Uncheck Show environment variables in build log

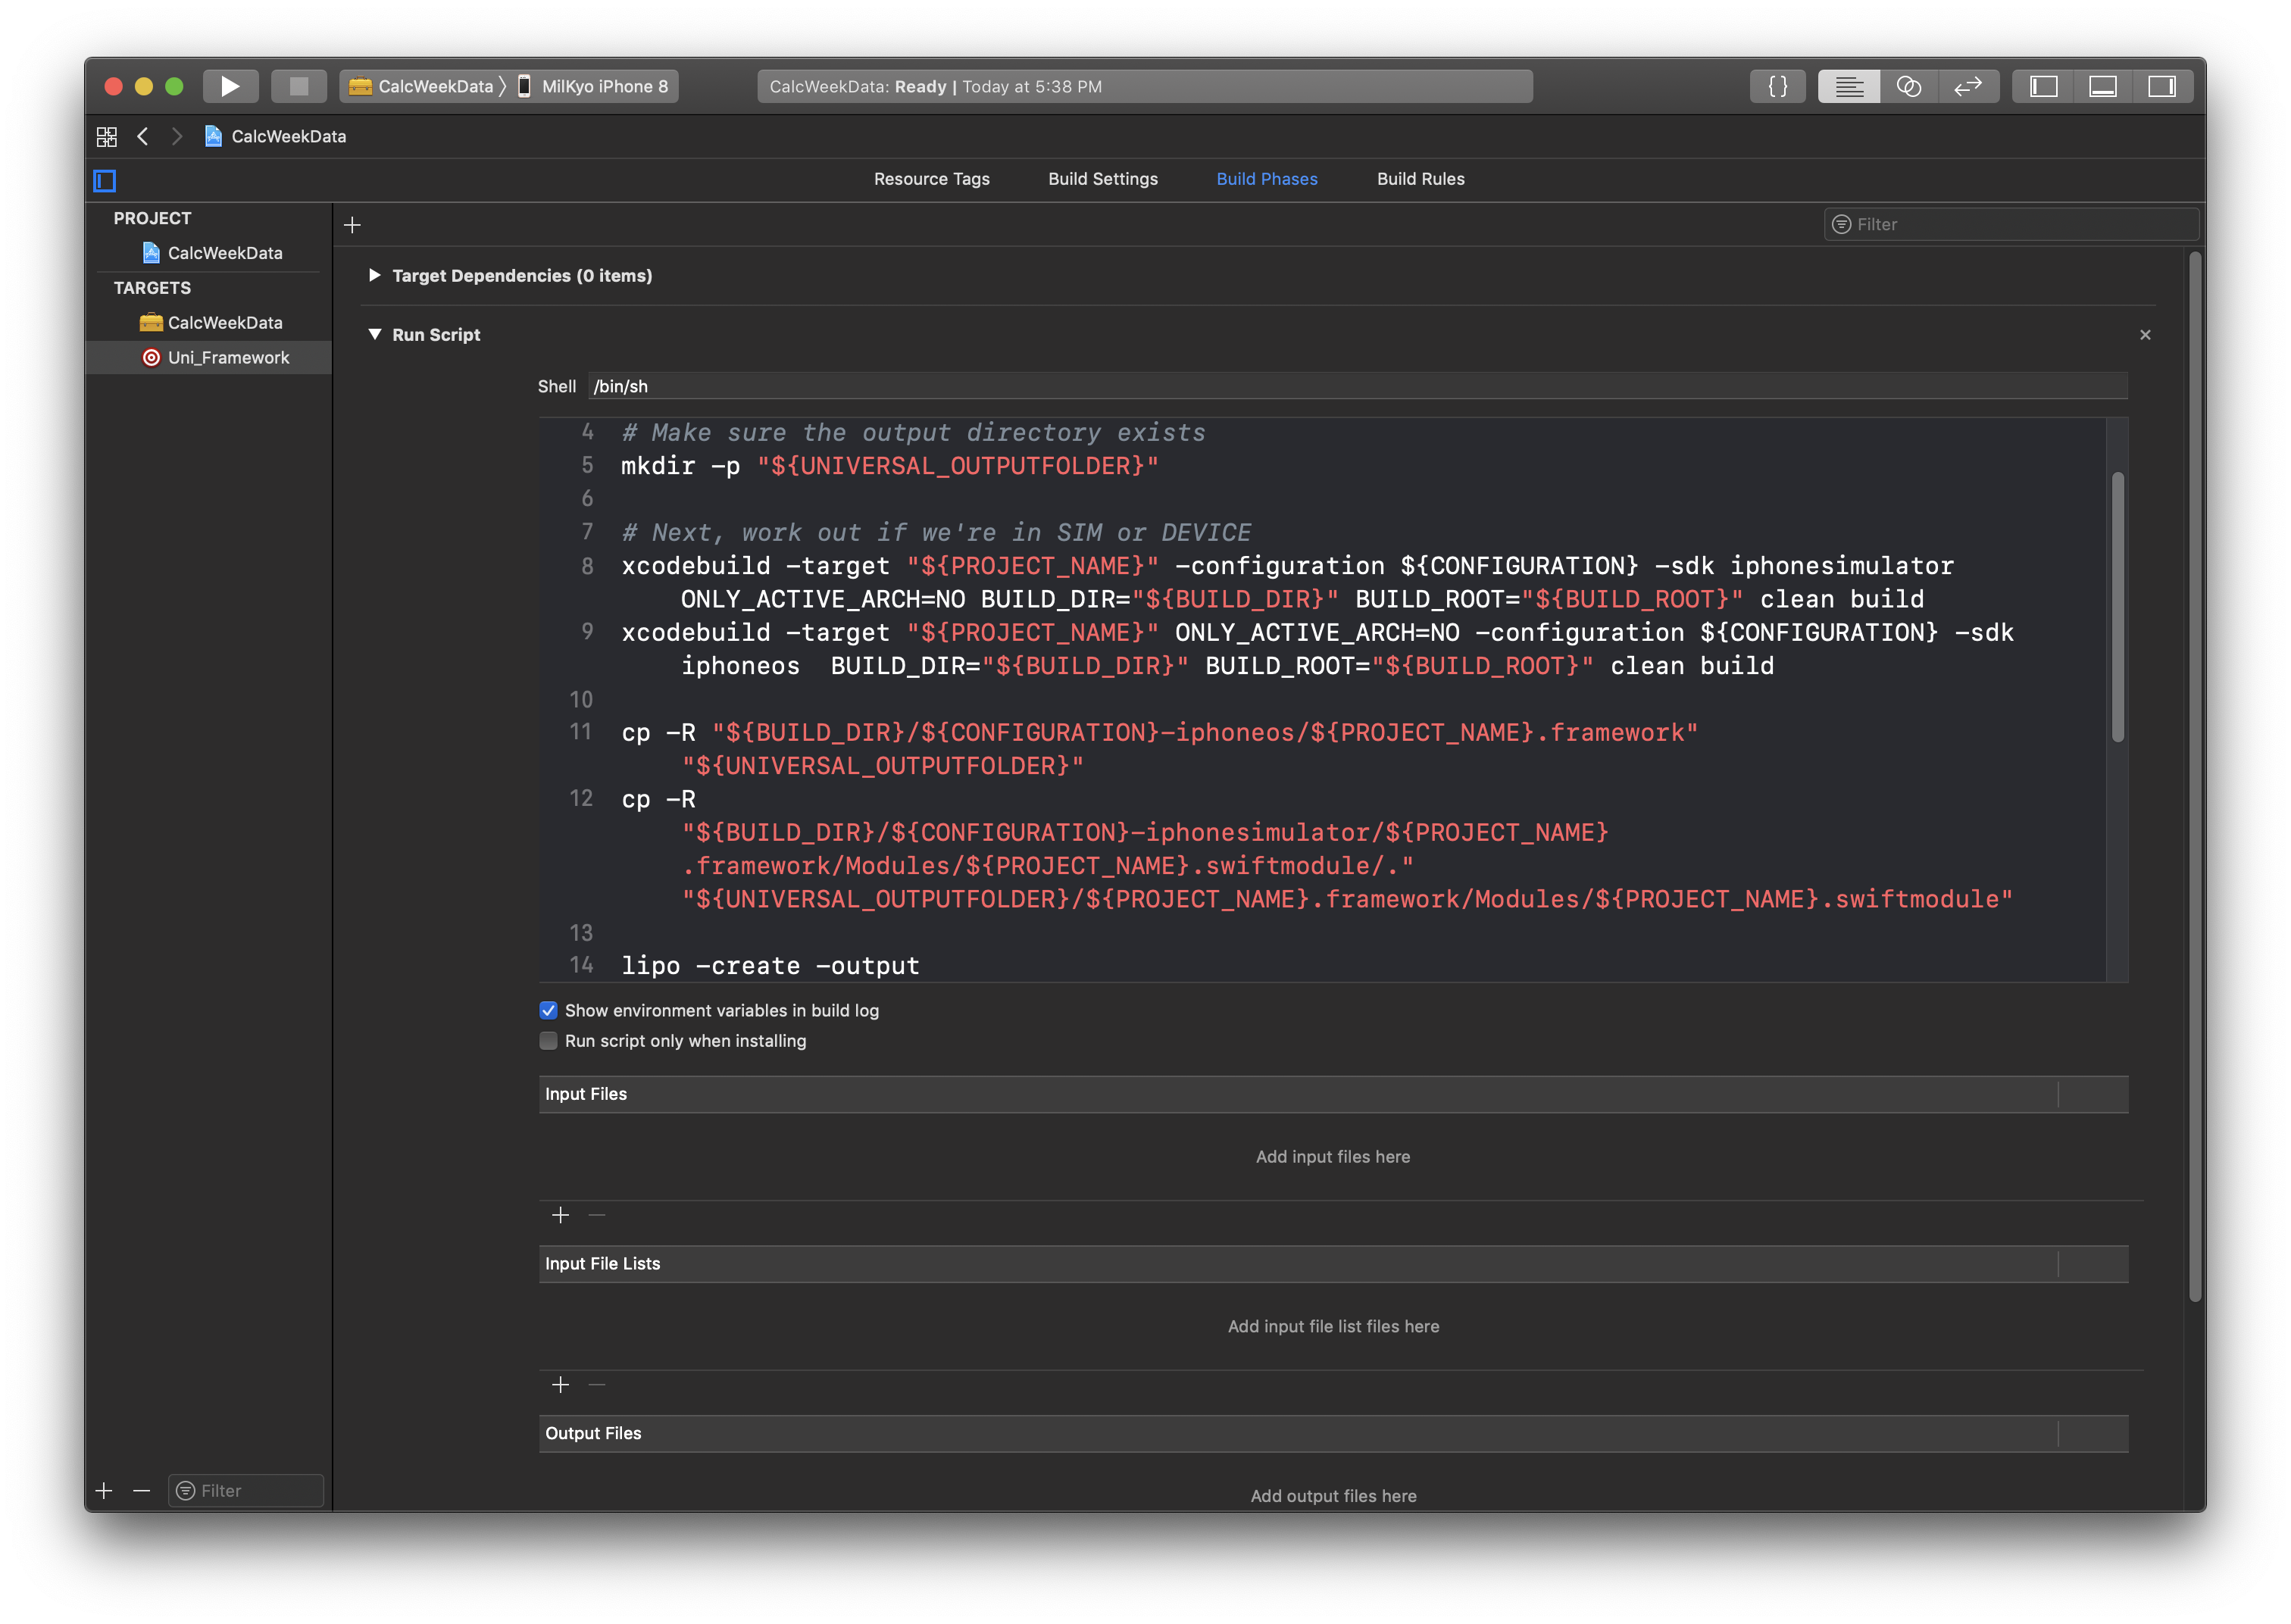click(548, 1010)
